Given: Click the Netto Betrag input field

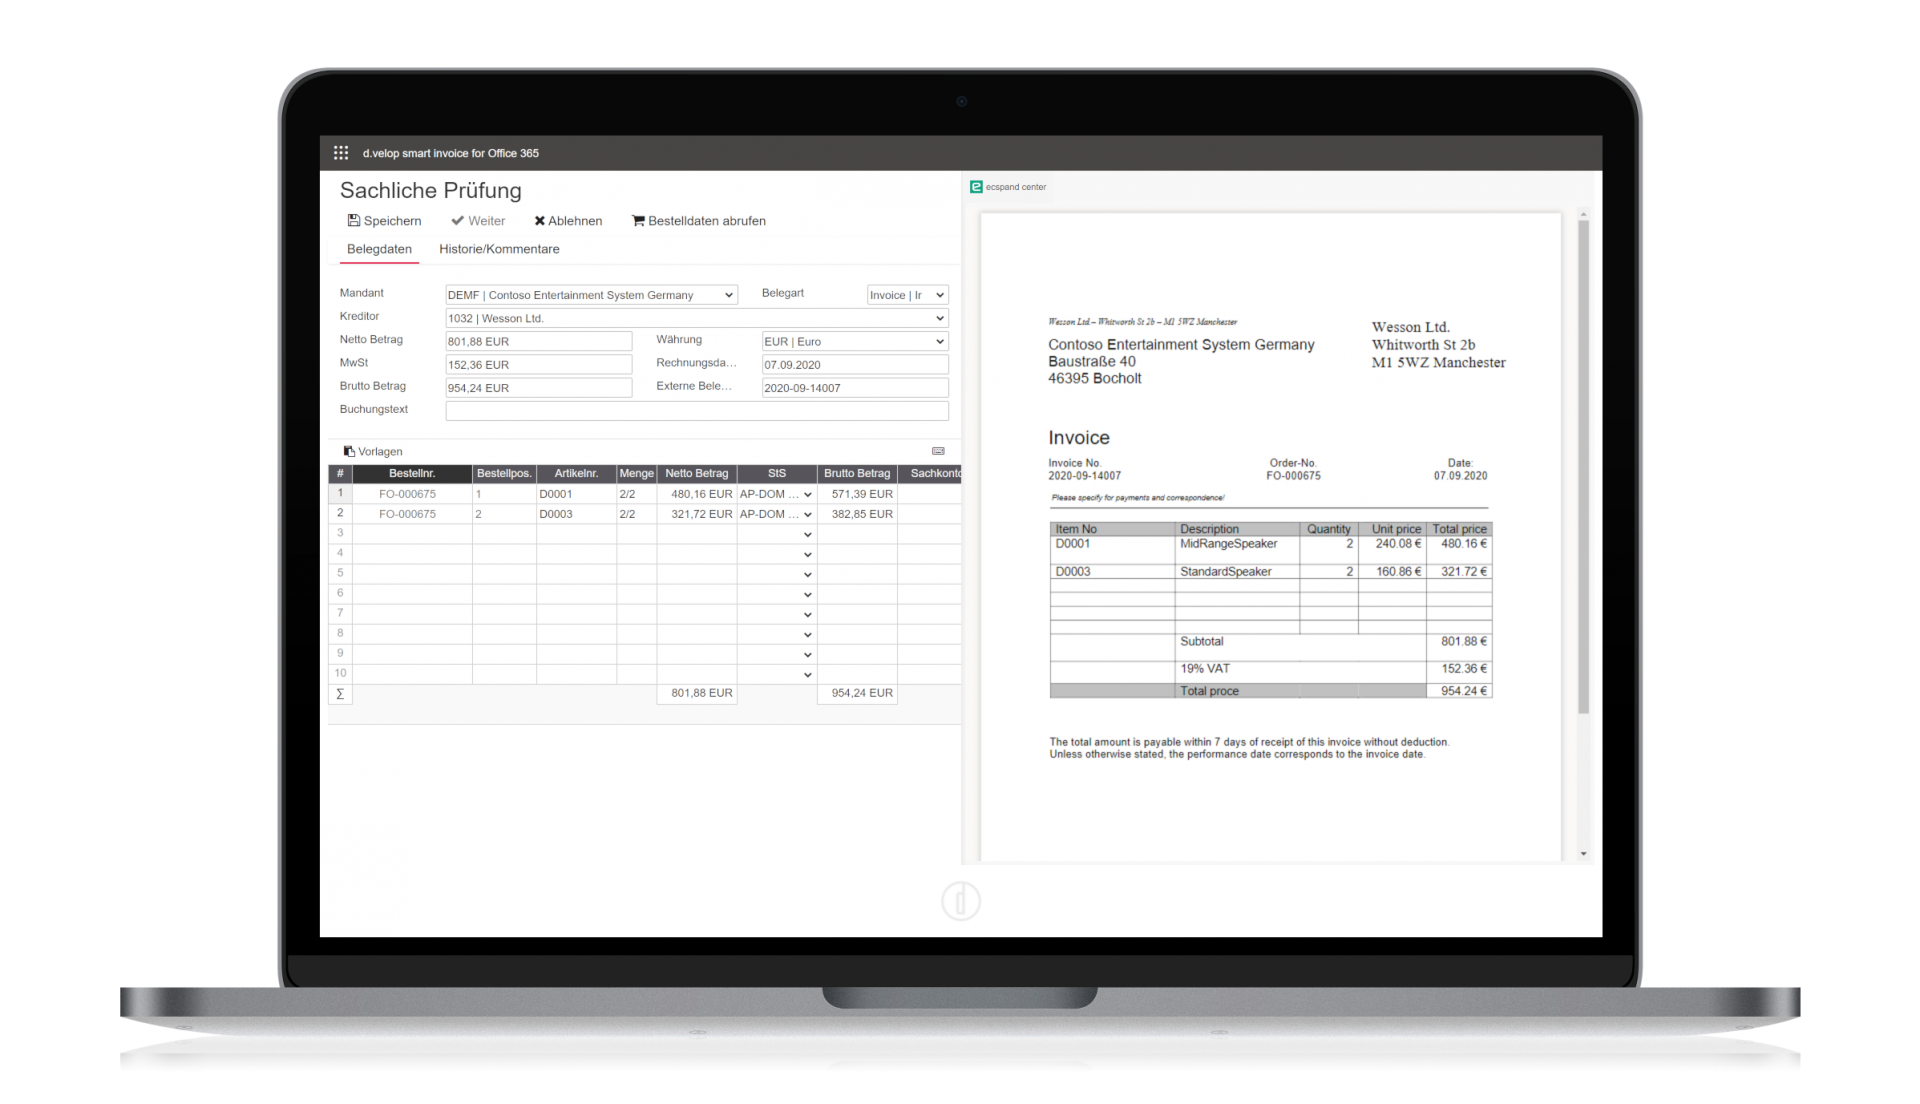Looking at the screenshot, I should point(538,341).
